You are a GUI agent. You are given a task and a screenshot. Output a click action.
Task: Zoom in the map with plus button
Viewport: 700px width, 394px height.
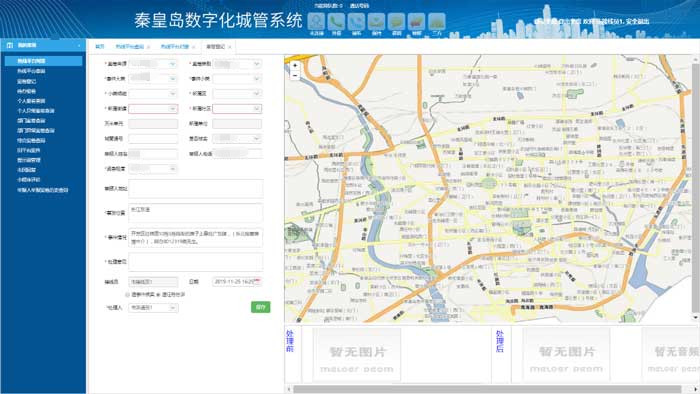pyautogui.click(x=295, y=66)
